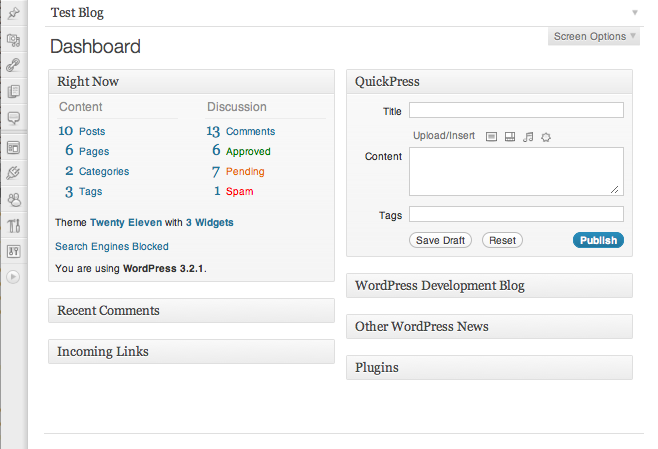Expand the Other WordPress News widget
Screen dimensions: 658x449
tap(489, 326)
